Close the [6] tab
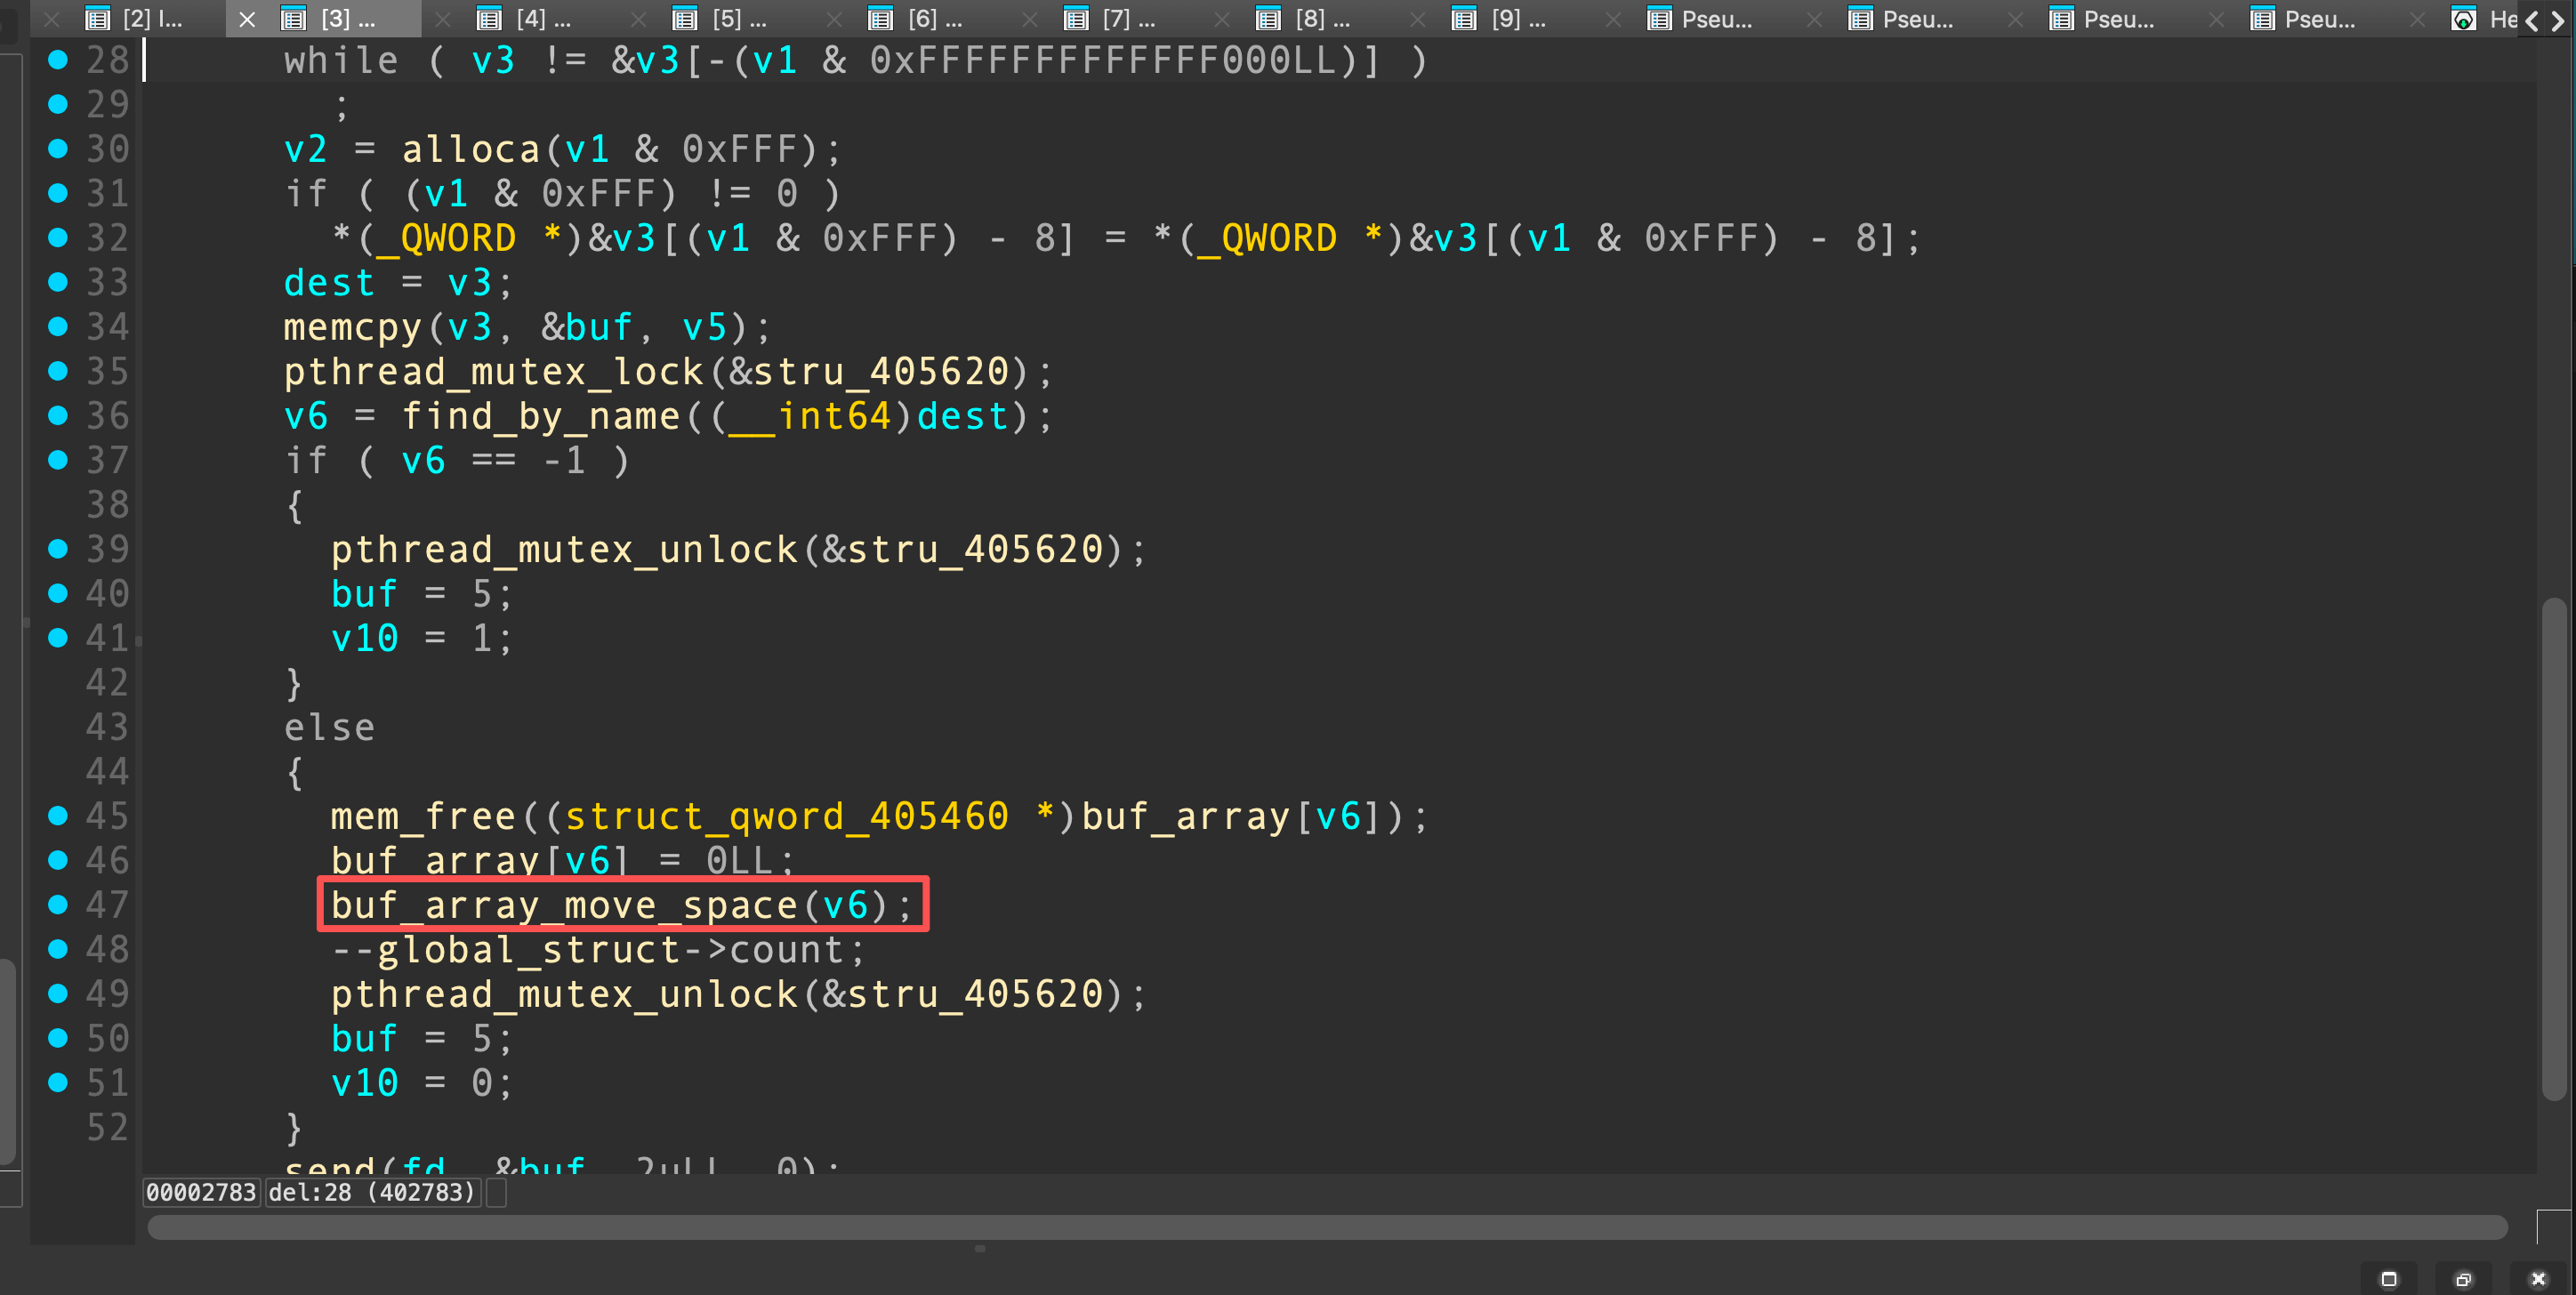Screen dimensions: 2576x1295 pos(835,19)
